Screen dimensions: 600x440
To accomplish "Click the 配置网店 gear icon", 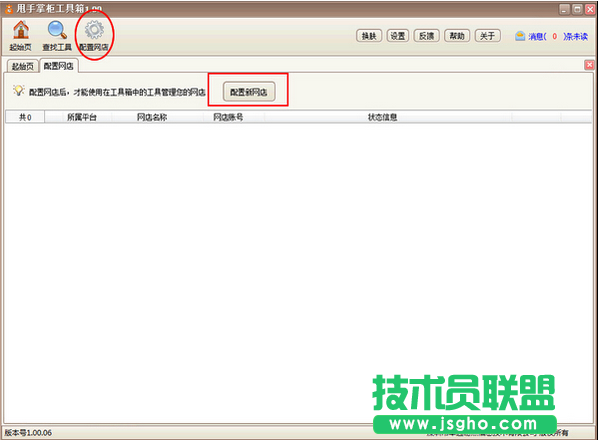I will (95, 30).
